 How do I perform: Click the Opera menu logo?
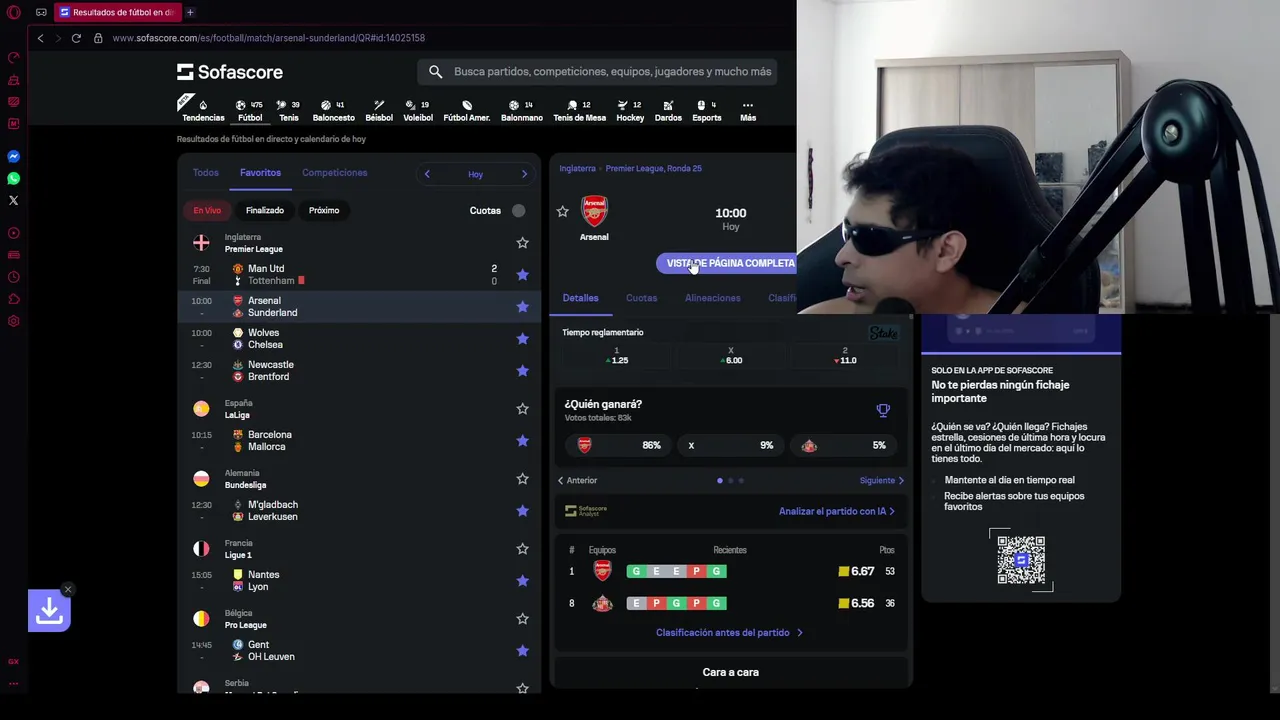point(13,12)
